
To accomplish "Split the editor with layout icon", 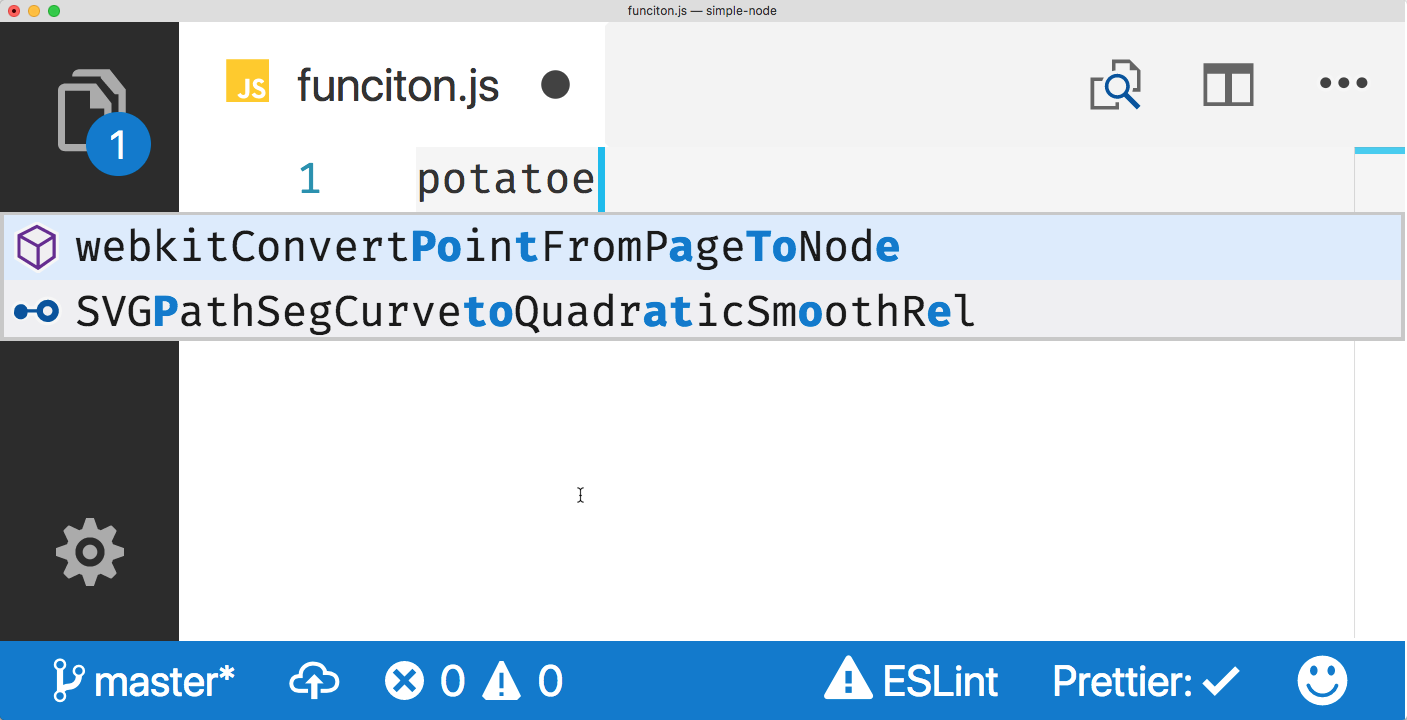I will point(1228,85).
